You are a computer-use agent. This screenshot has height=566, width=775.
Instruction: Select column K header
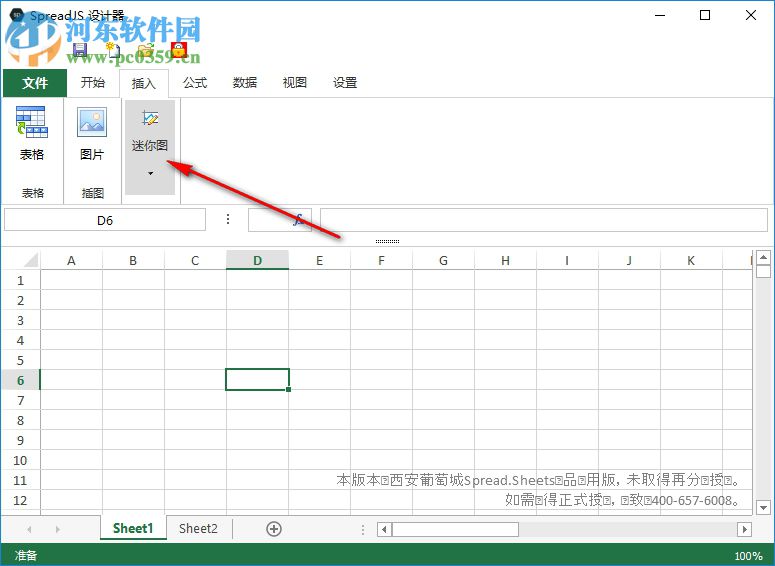(x=691, y=261)
